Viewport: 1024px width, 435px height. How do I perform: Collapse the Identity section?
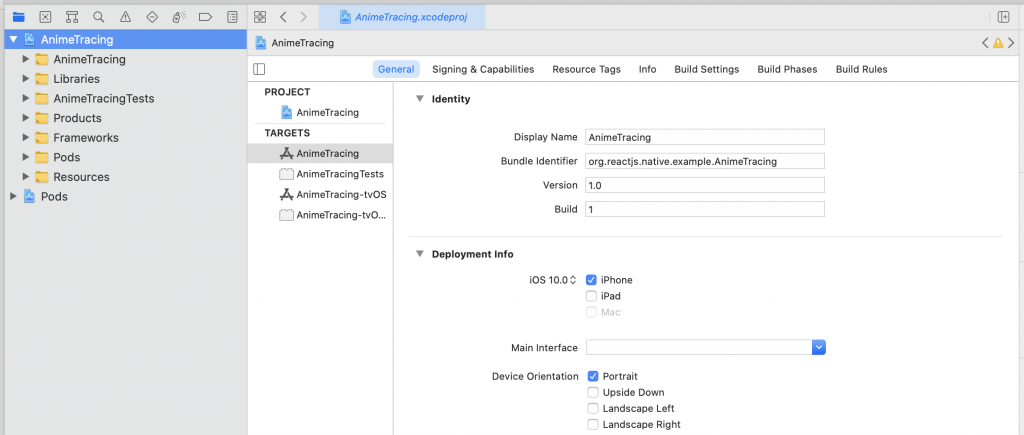point(418,99)
